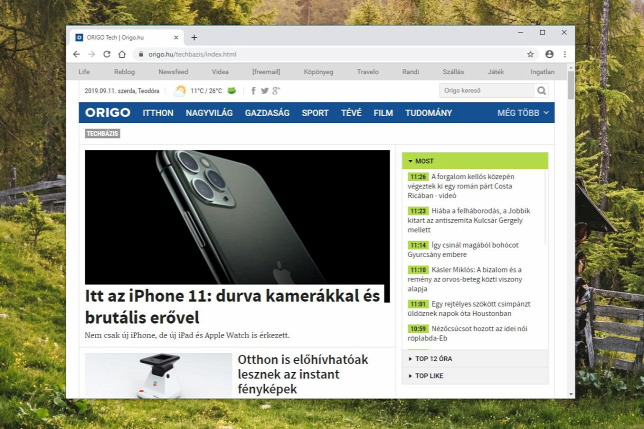Screen dimensions: 644x429
Task: Click the scrollbar down arrow
Action: click(571, 394)
